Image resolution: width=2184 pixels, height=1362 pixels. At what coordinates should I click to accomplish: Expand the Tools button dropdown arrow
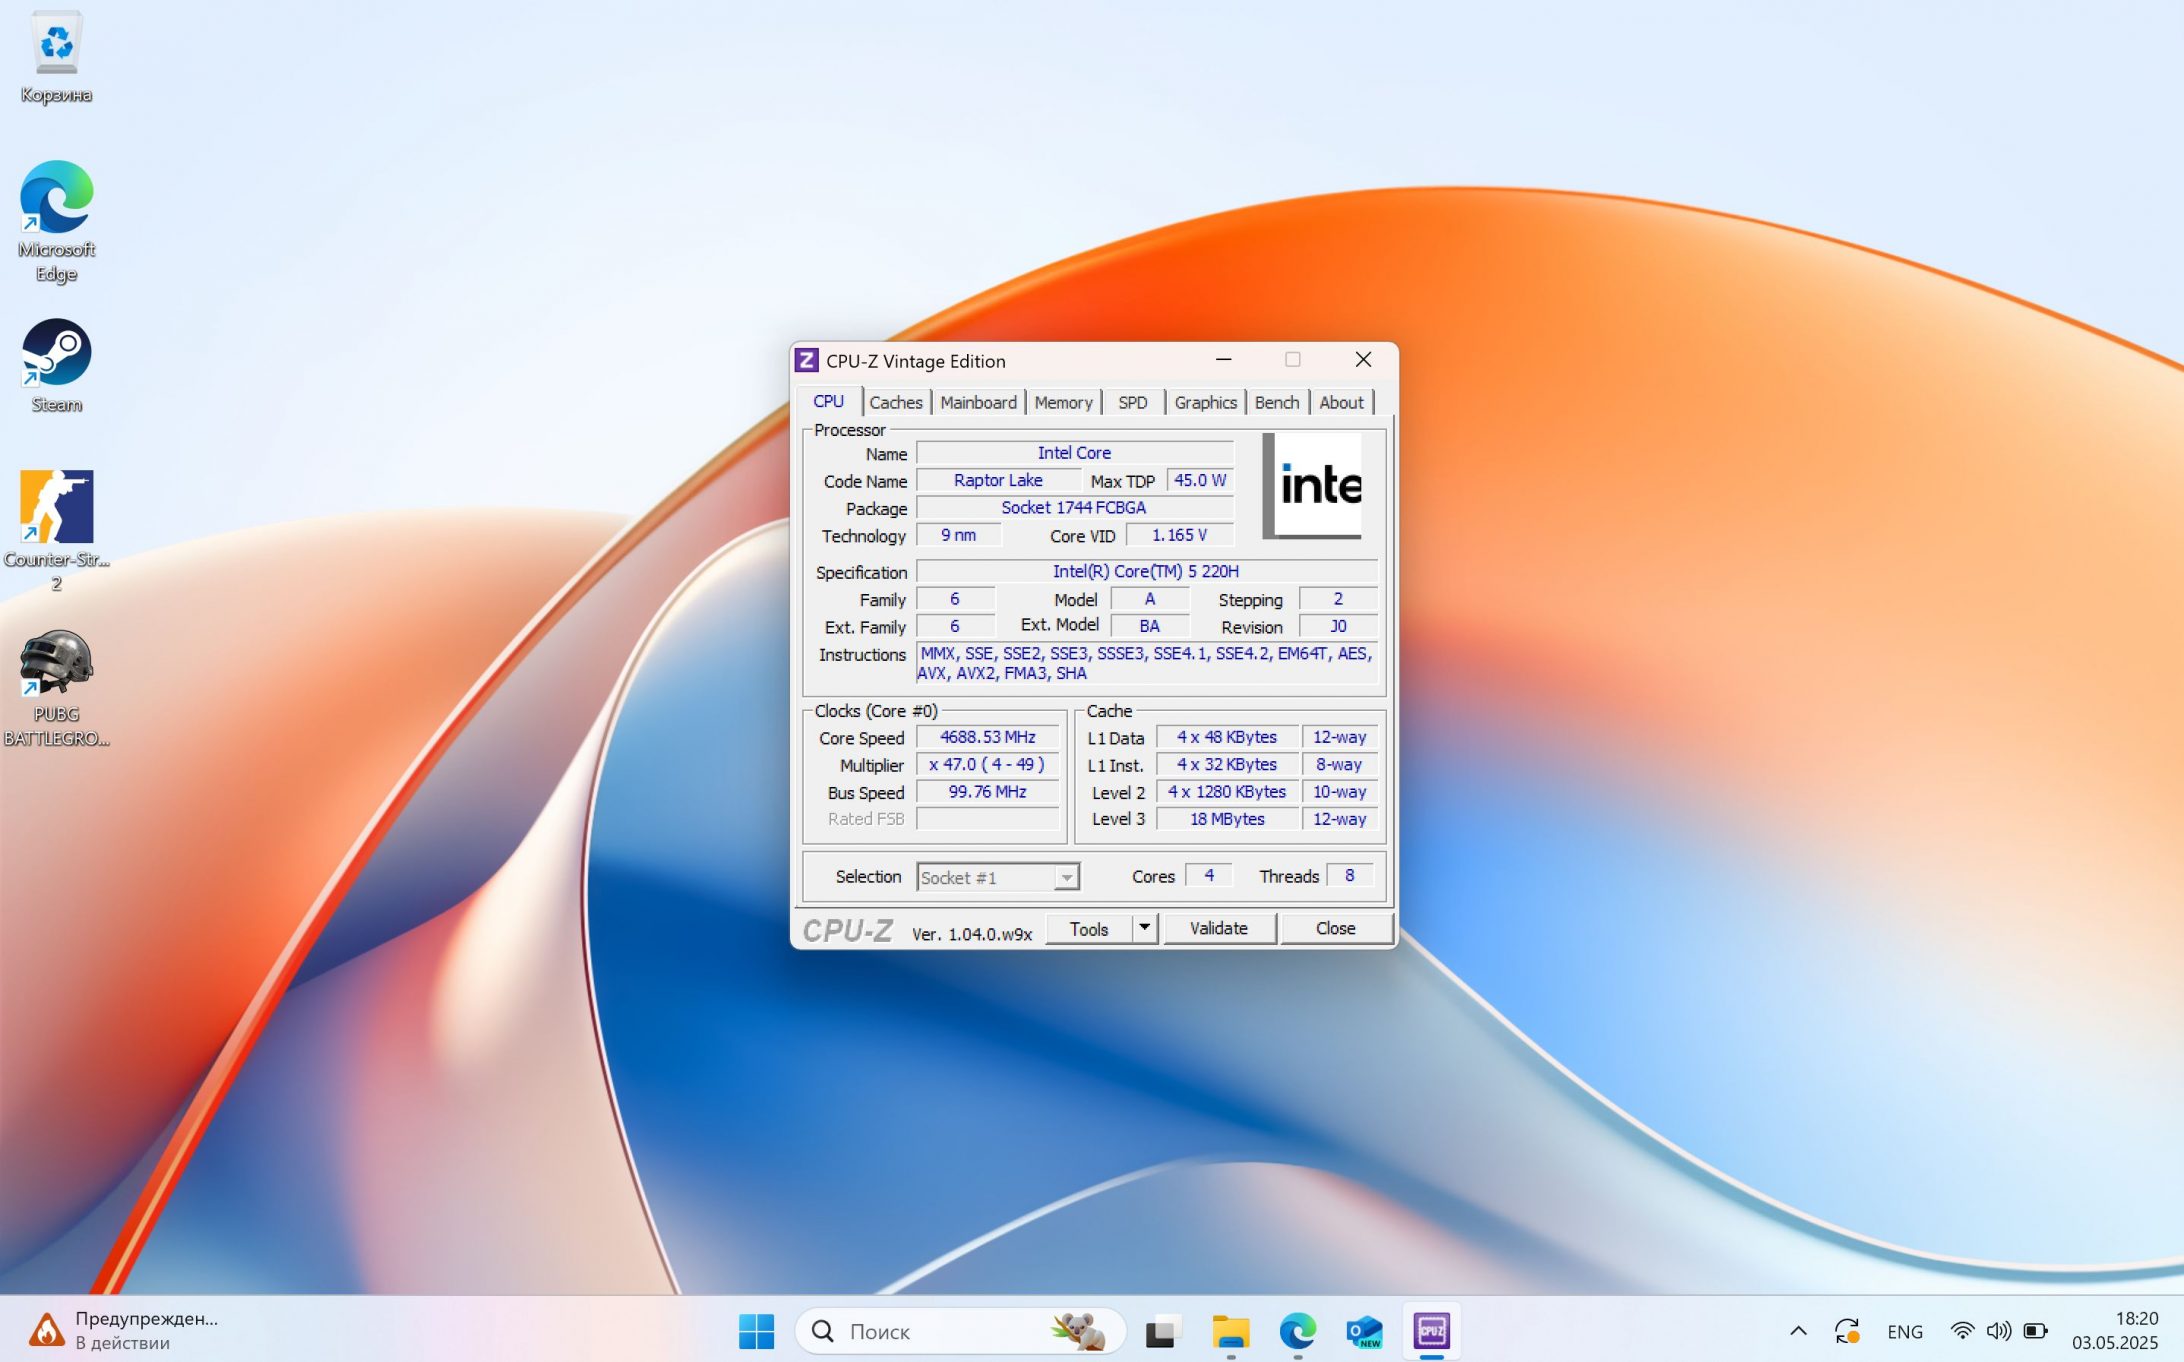[1145, 928]
